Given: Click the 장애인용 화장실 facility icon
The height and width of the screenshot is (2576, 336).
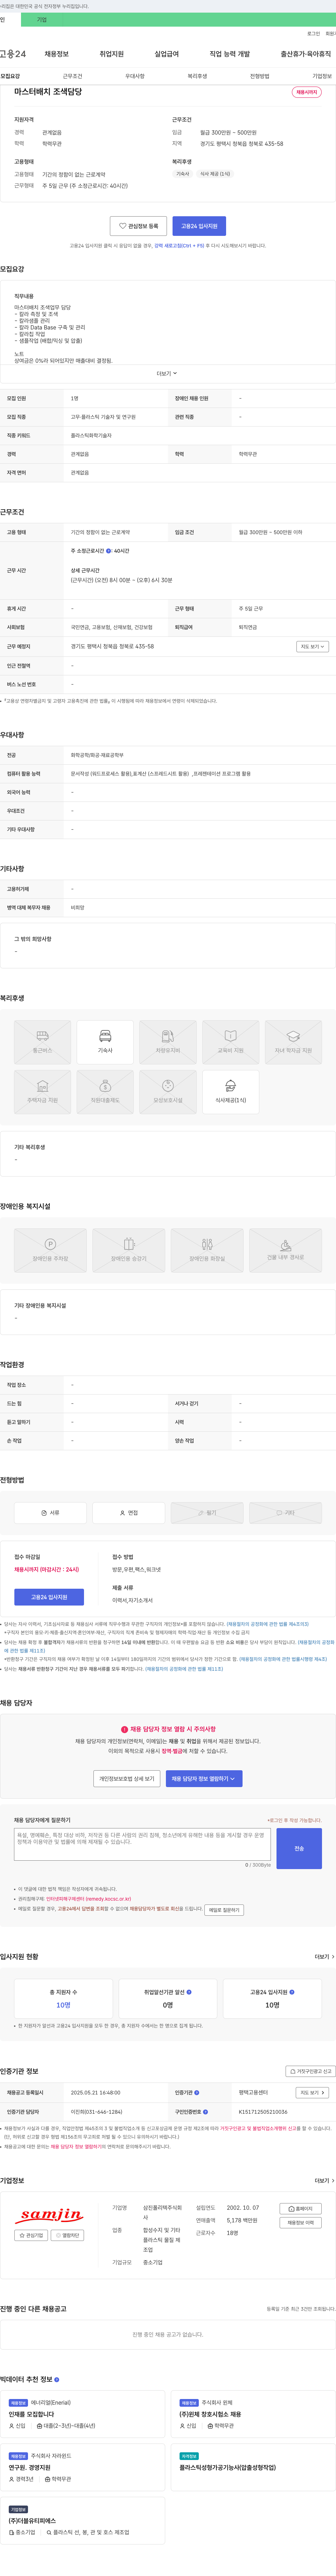Looking at the screenshot, I should [207, 1250].
